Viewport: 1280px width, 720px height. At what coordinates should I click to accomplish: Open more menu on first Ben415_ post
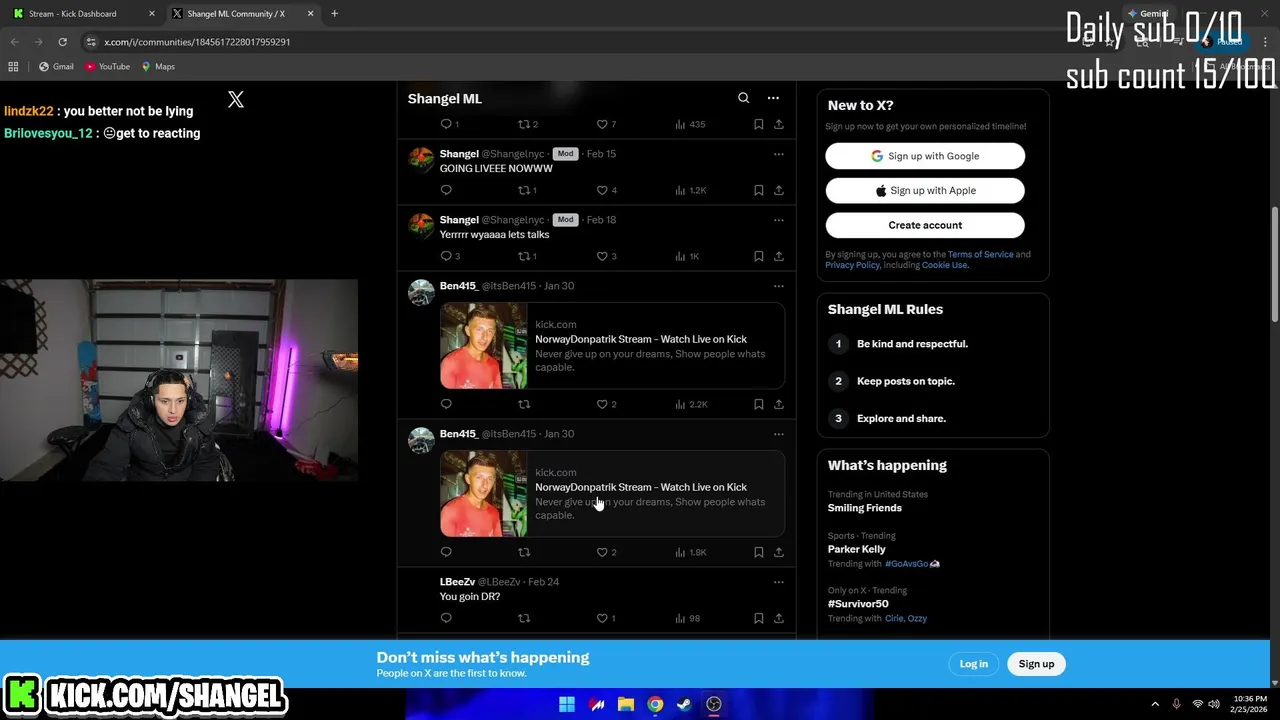pos(779,286)
